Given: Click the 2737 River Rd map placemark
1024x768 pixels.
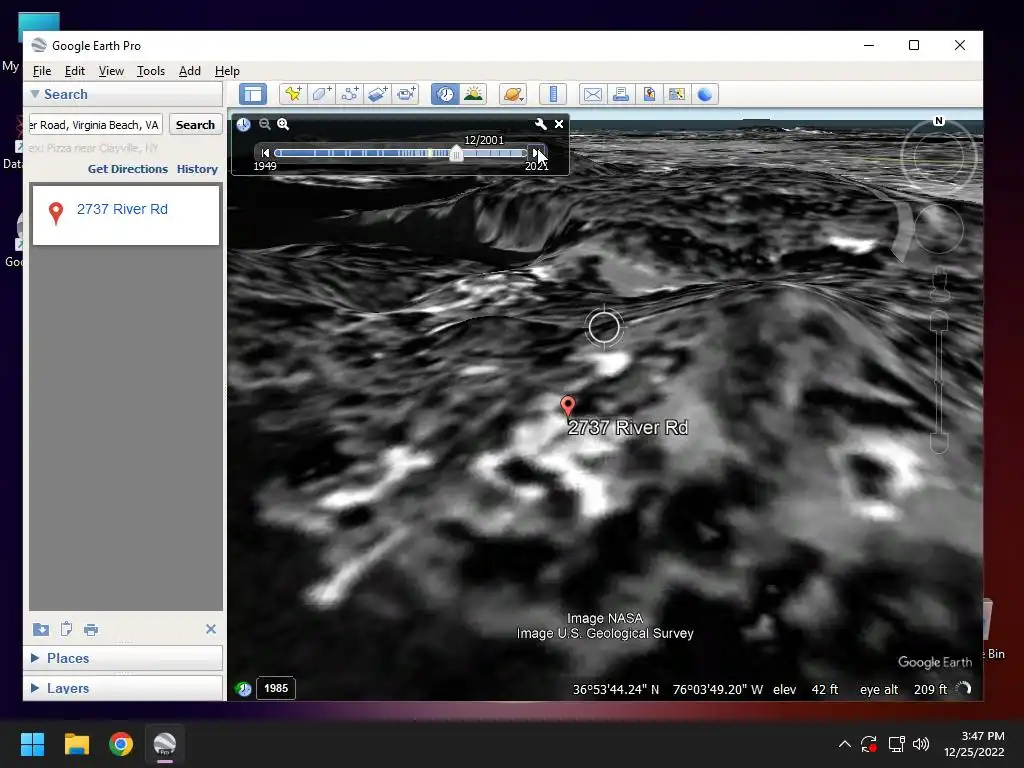Looking at the screenshot, I should (568, 406).
